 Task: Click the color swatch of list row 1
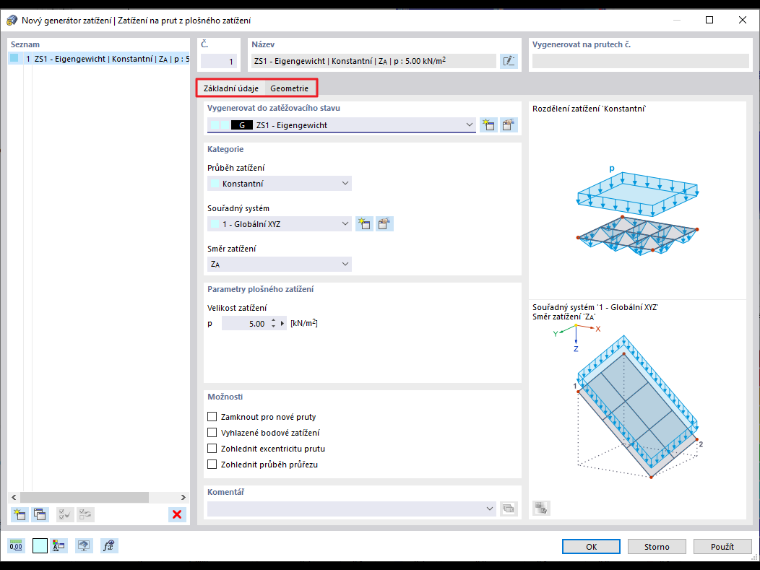coord(14,58)
